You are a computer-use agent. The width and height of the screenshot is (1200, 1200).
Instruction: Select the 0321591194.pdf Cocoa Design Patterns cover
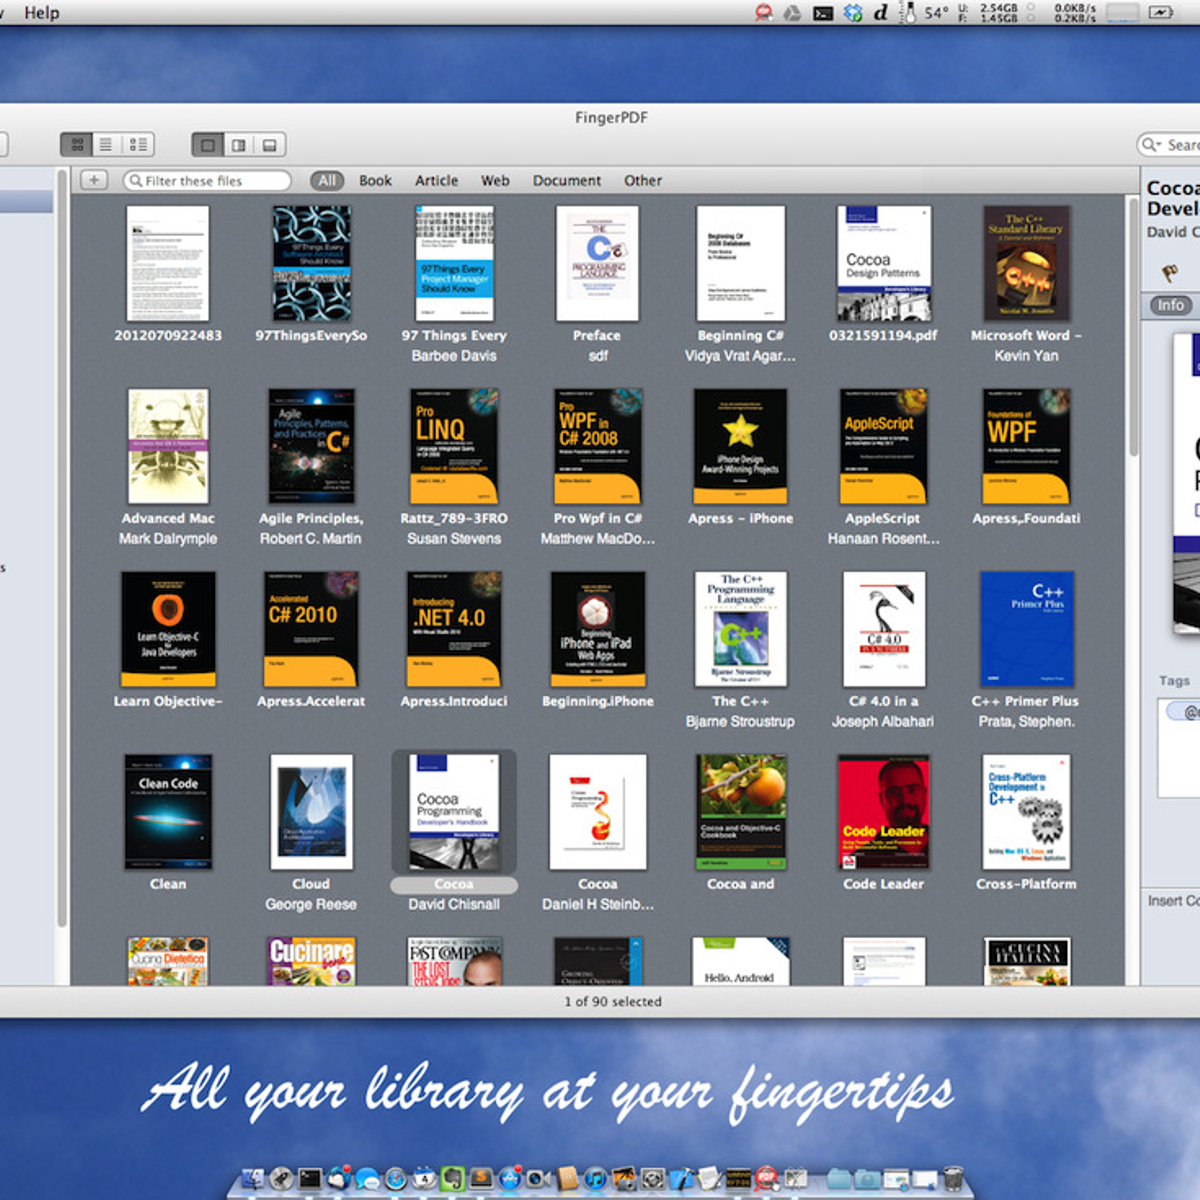point(884,264)
